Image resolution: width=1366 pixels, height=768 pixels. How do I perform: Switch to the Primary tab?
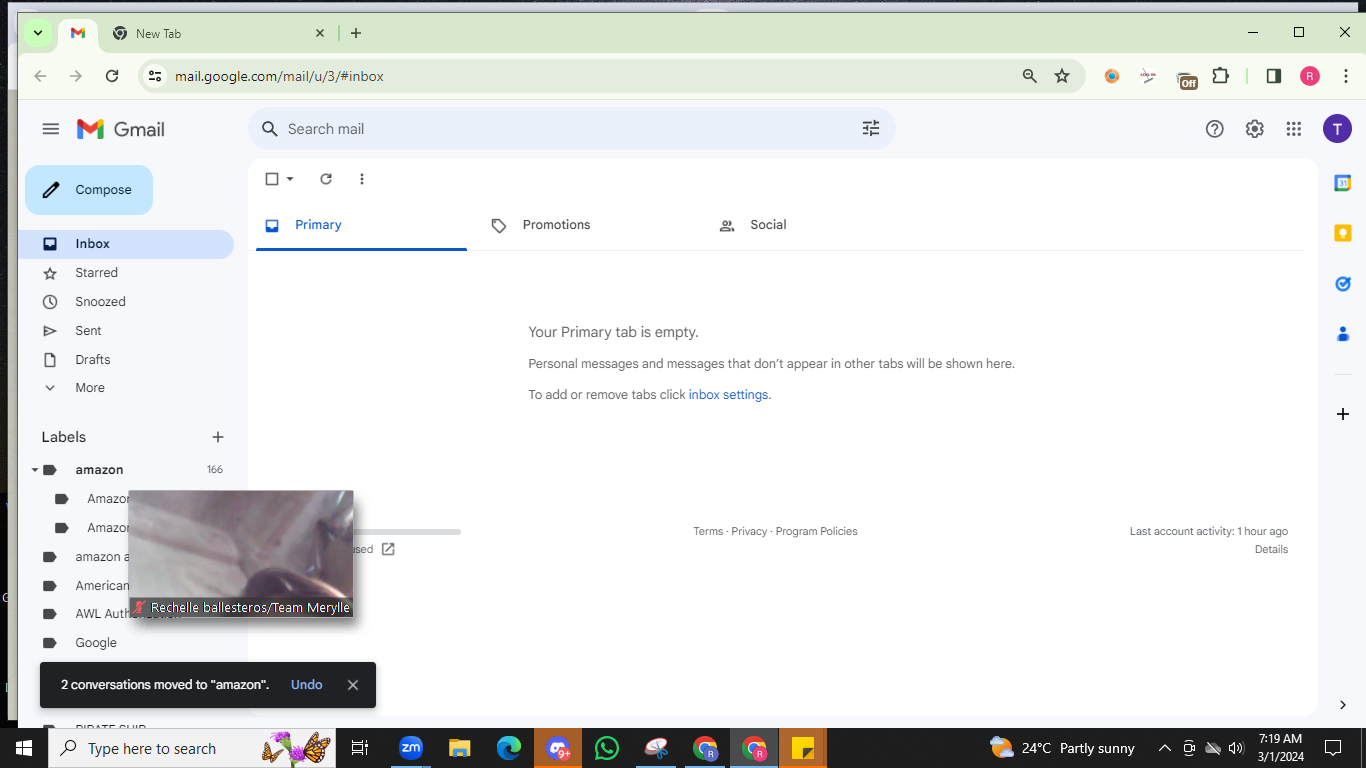coord(361,226)
